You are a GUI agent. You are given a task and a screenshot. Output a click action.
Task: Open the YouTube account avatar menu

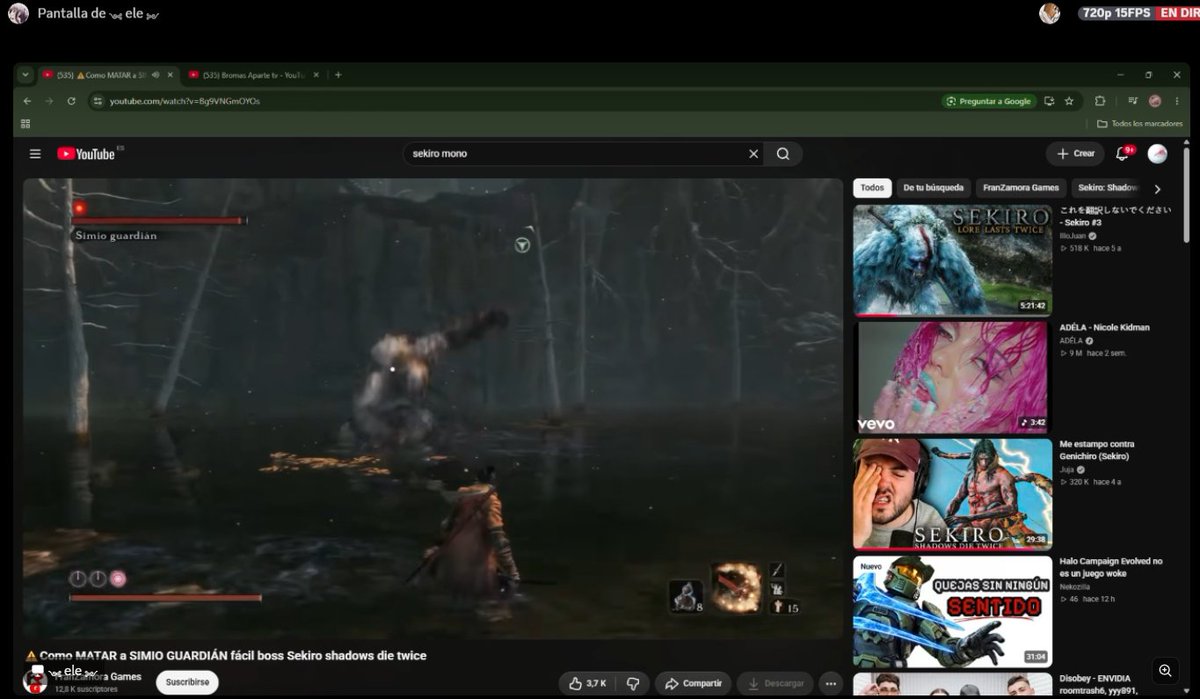pyautogui.click(x=1157, y=154)
